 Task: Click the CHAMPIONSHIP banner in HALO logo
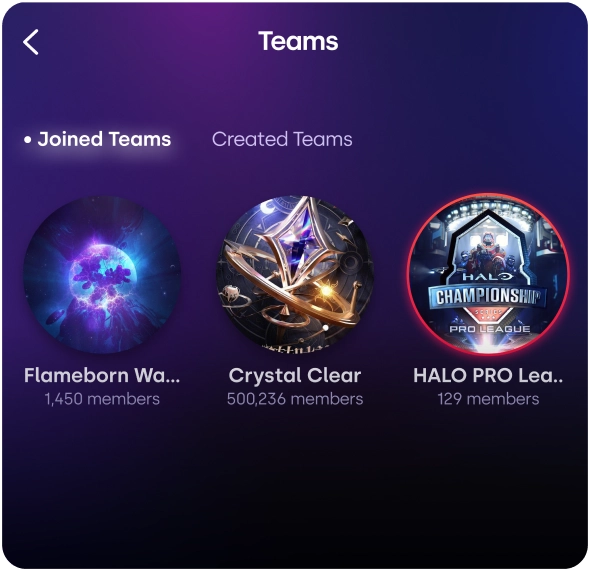tap(488, 296)
